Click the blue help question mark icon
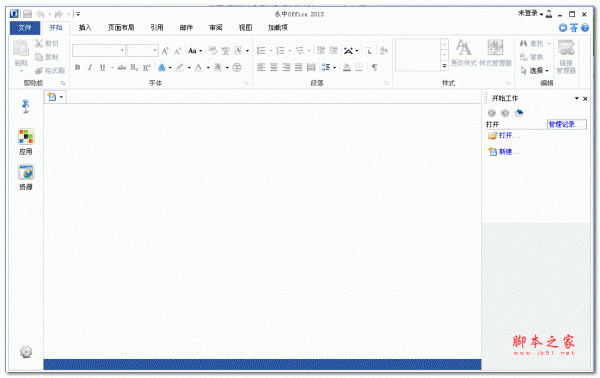The height and width of the screenshot is (378, 600). click(x=585, y=28)
